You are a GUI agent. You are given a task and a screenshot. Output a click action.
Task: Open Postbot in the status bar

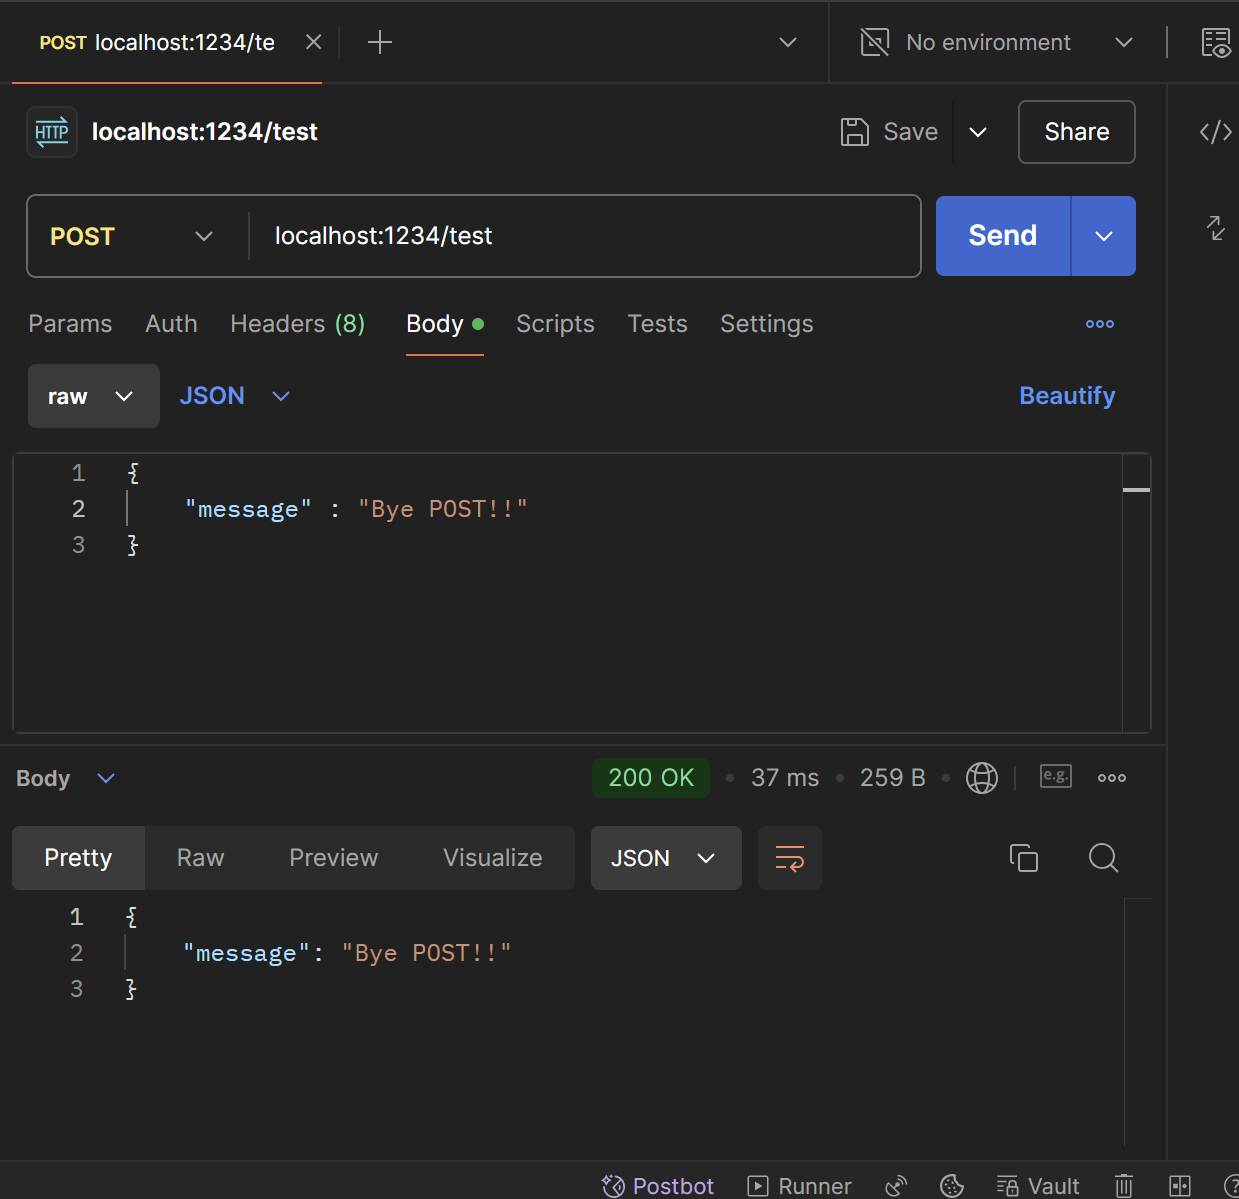pos(658,1186)
